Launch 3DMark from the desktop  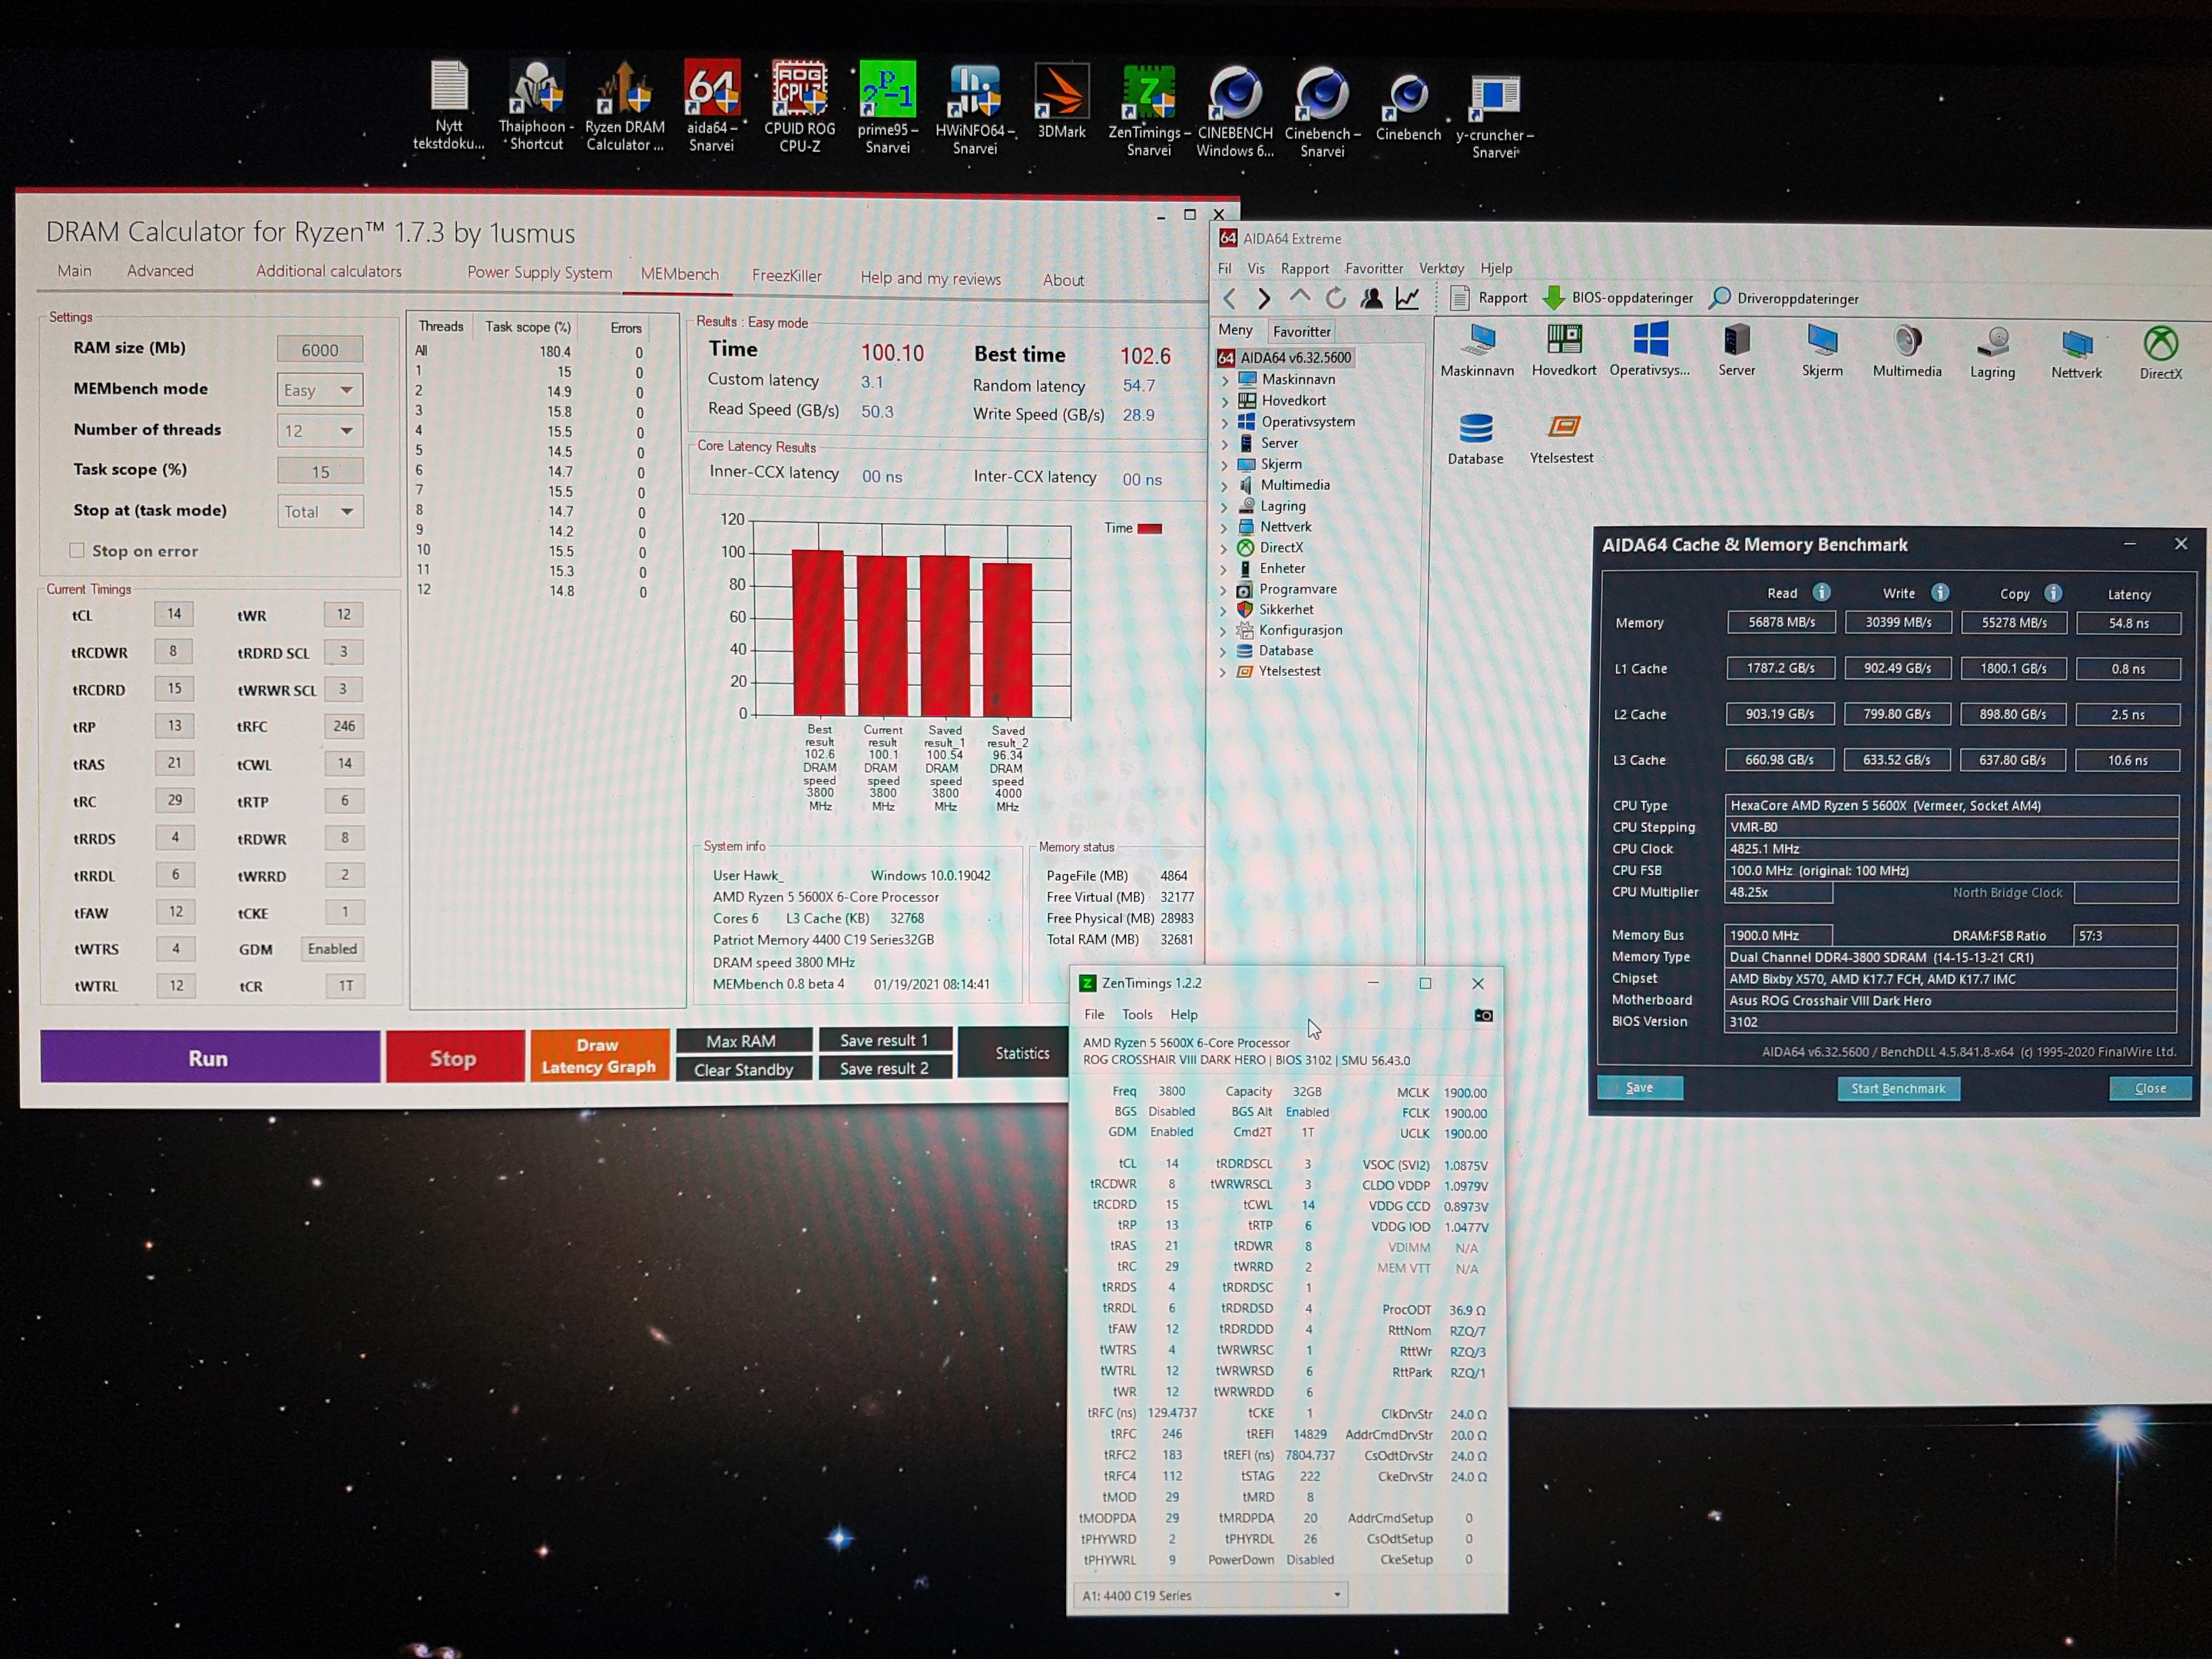(x=1061, y=100)
